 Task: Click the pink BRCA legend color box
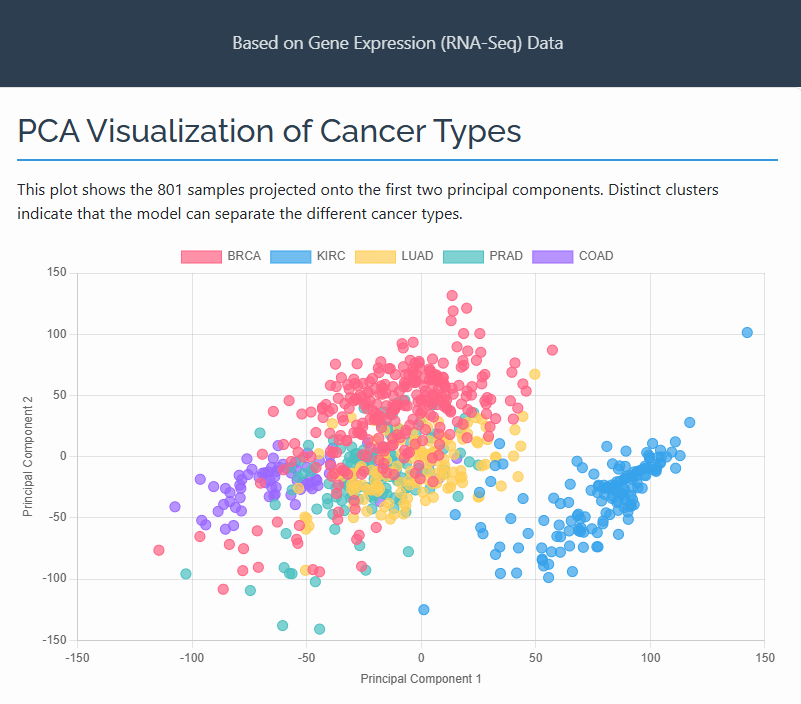[201, 256]
